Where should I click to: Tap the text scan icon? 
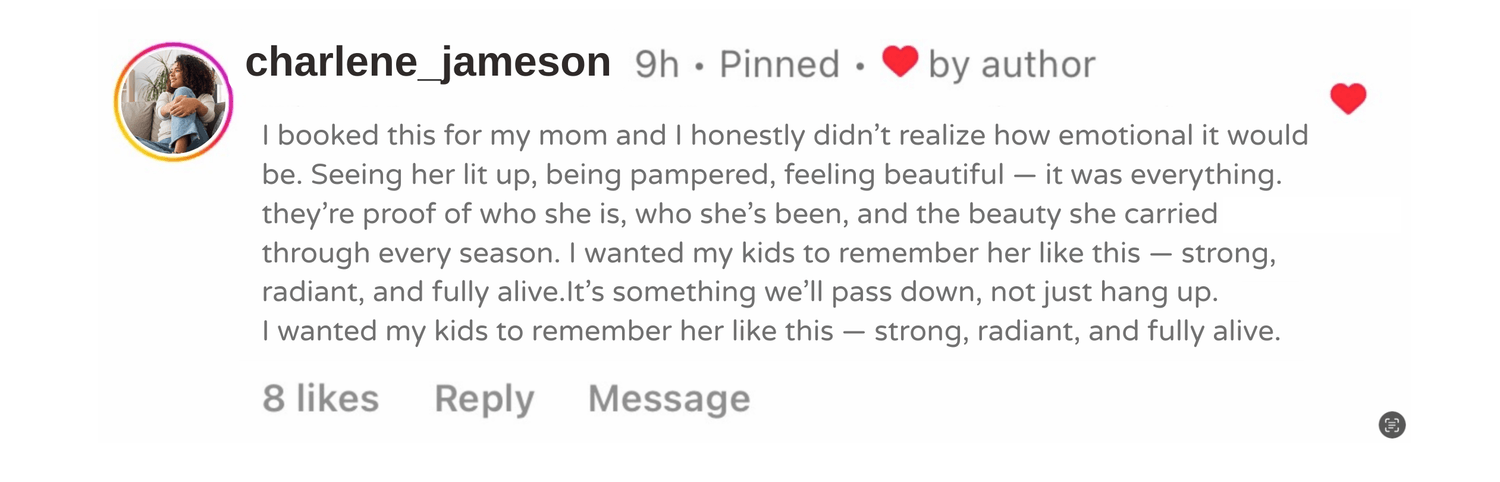(x=1392, y=425)
